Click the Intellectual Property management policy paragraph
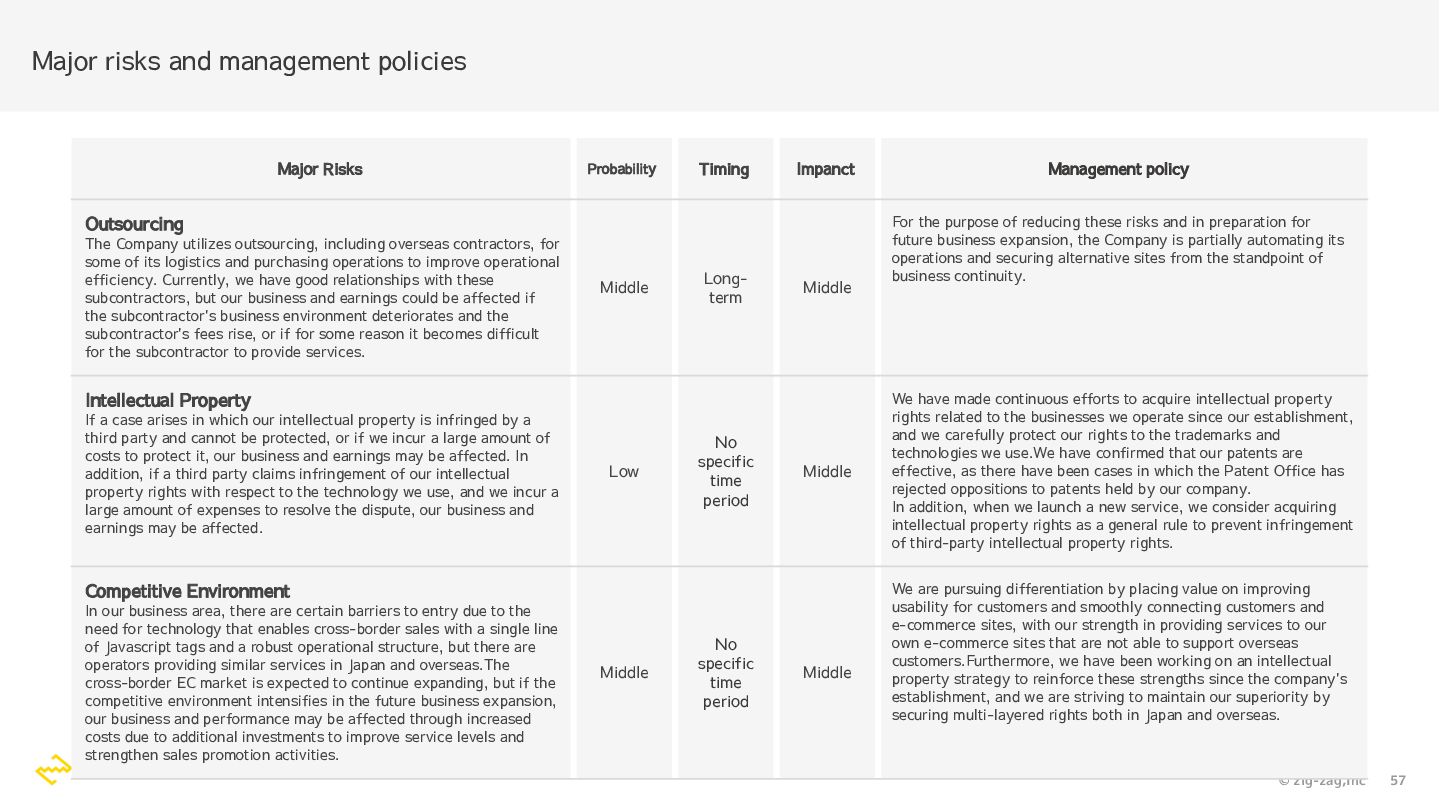The height and width of the screenshot is (810, 1440). [x=1122, y=471]
